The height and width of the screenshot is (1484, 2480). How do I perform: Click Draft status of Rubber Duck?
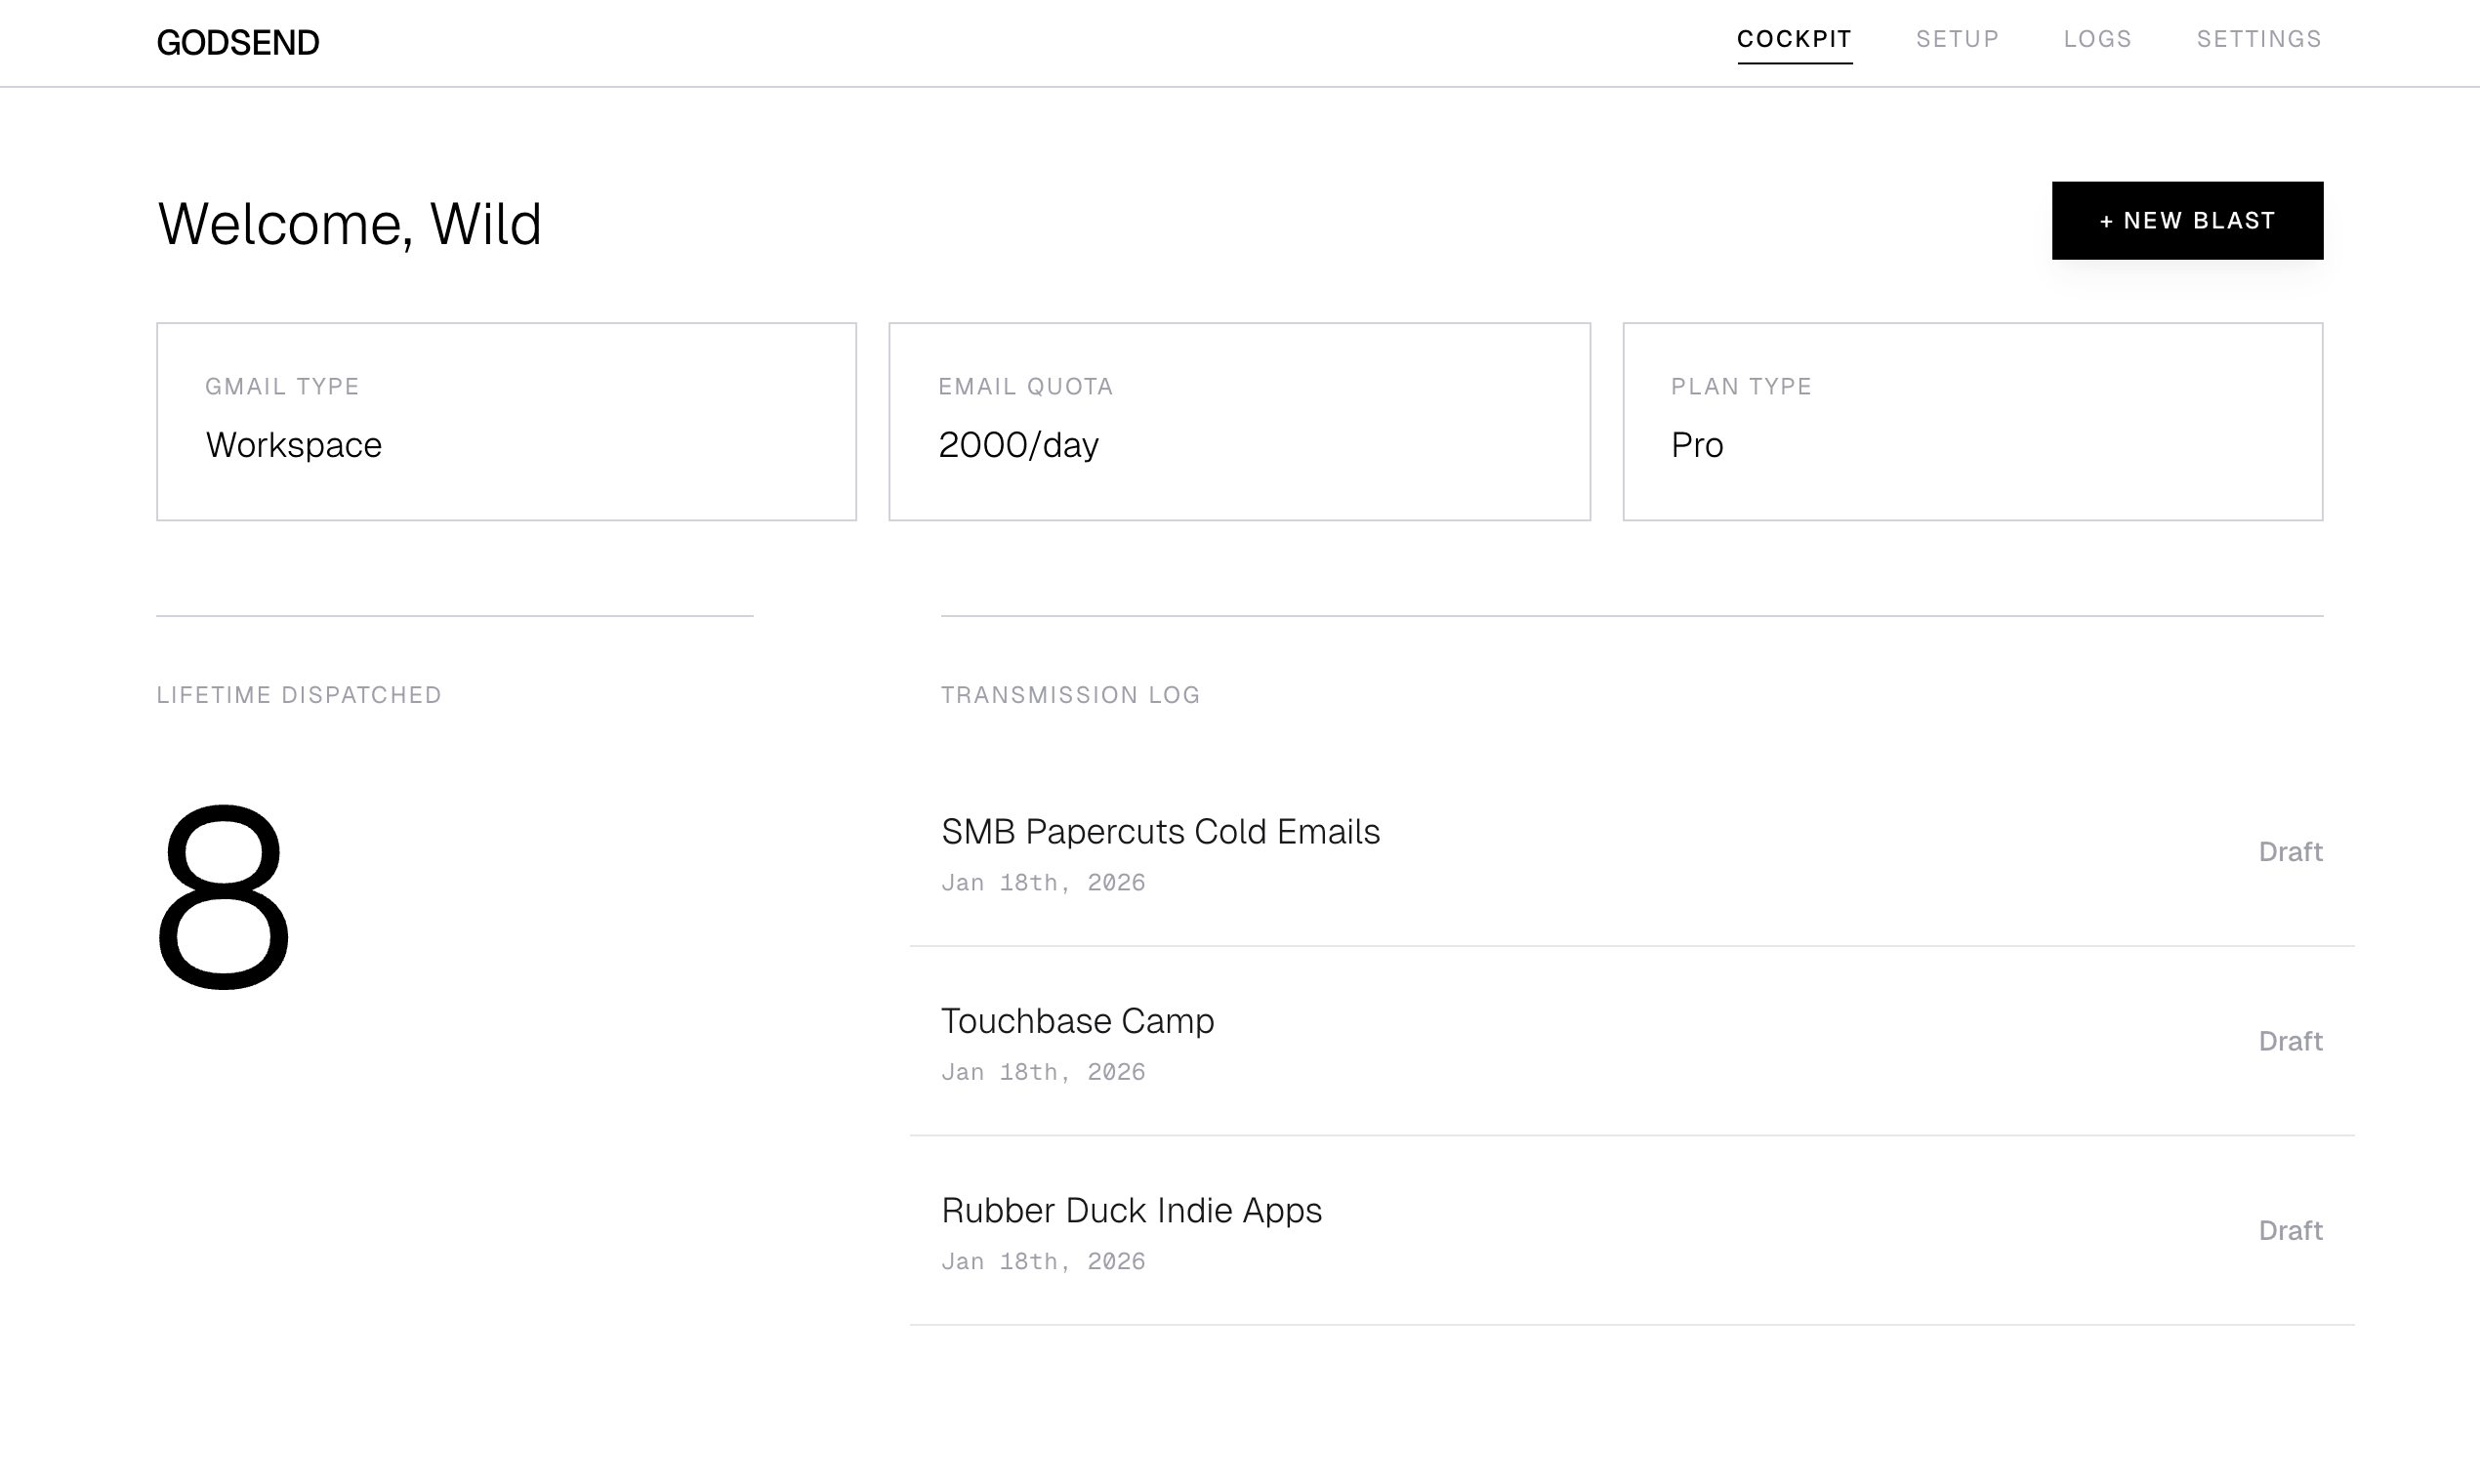pyautogui.click(x=2289, y=1231)
